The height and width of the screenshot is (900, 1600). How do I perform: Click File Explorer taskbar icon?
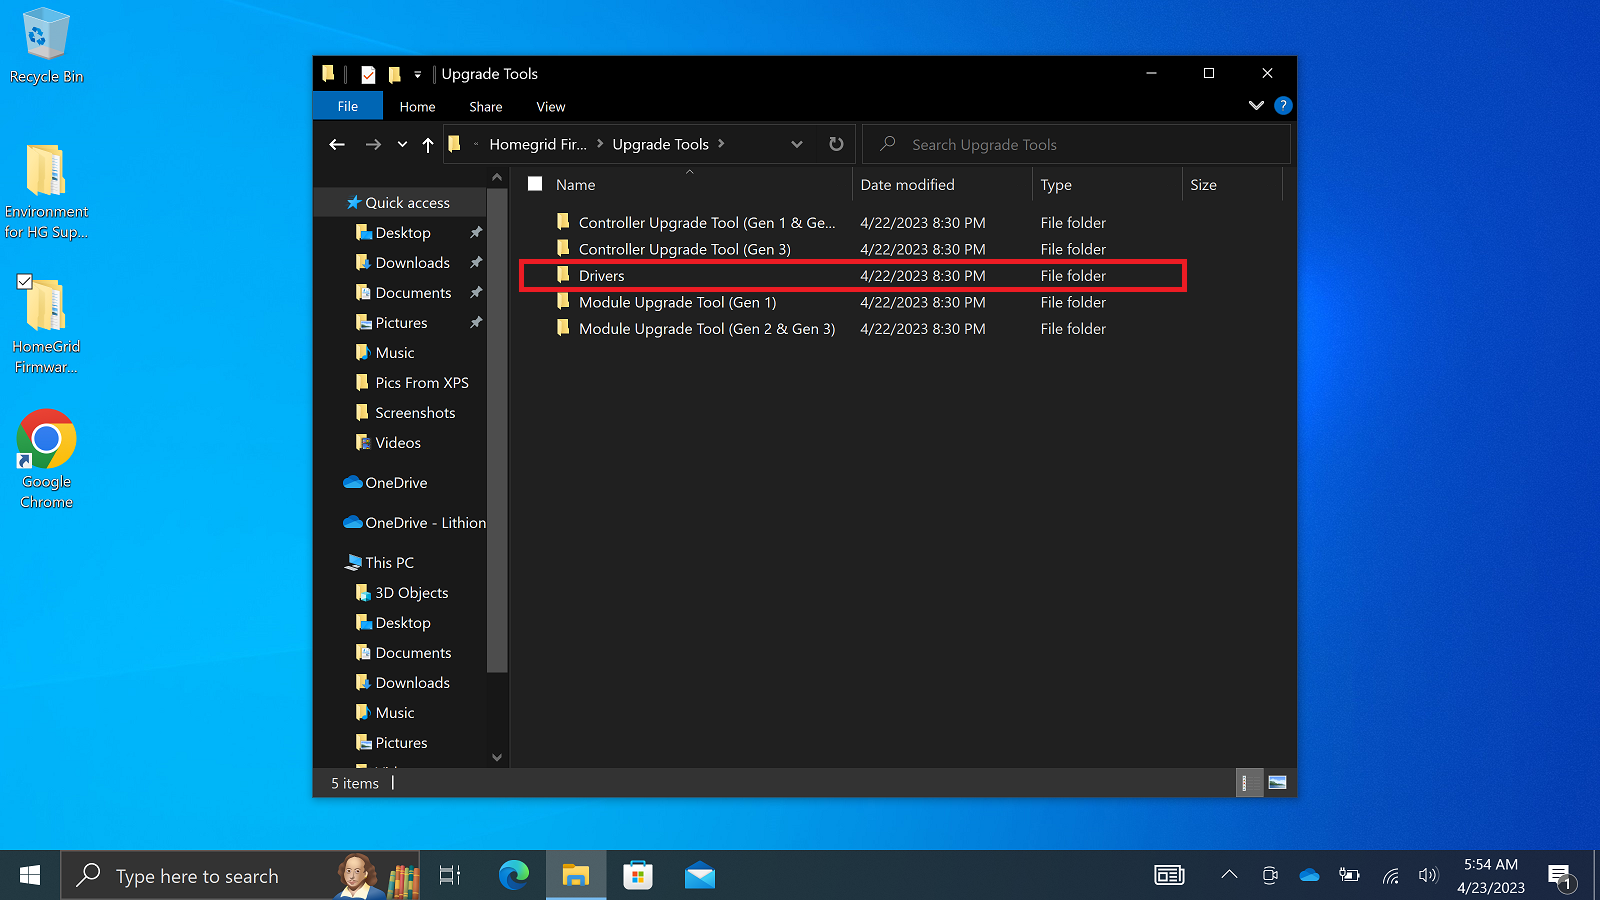[576, 876]
